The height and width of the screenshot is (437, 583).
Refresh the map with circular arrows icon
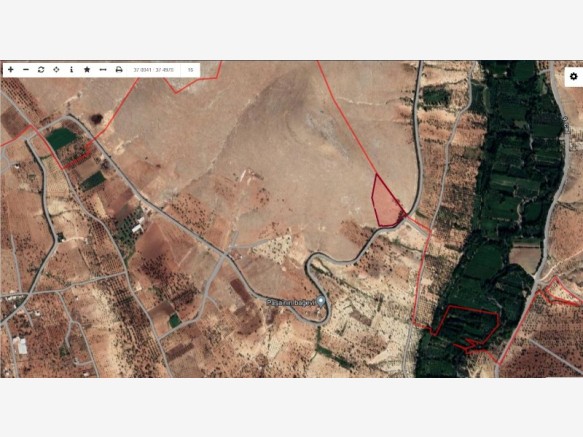(41, 70)
